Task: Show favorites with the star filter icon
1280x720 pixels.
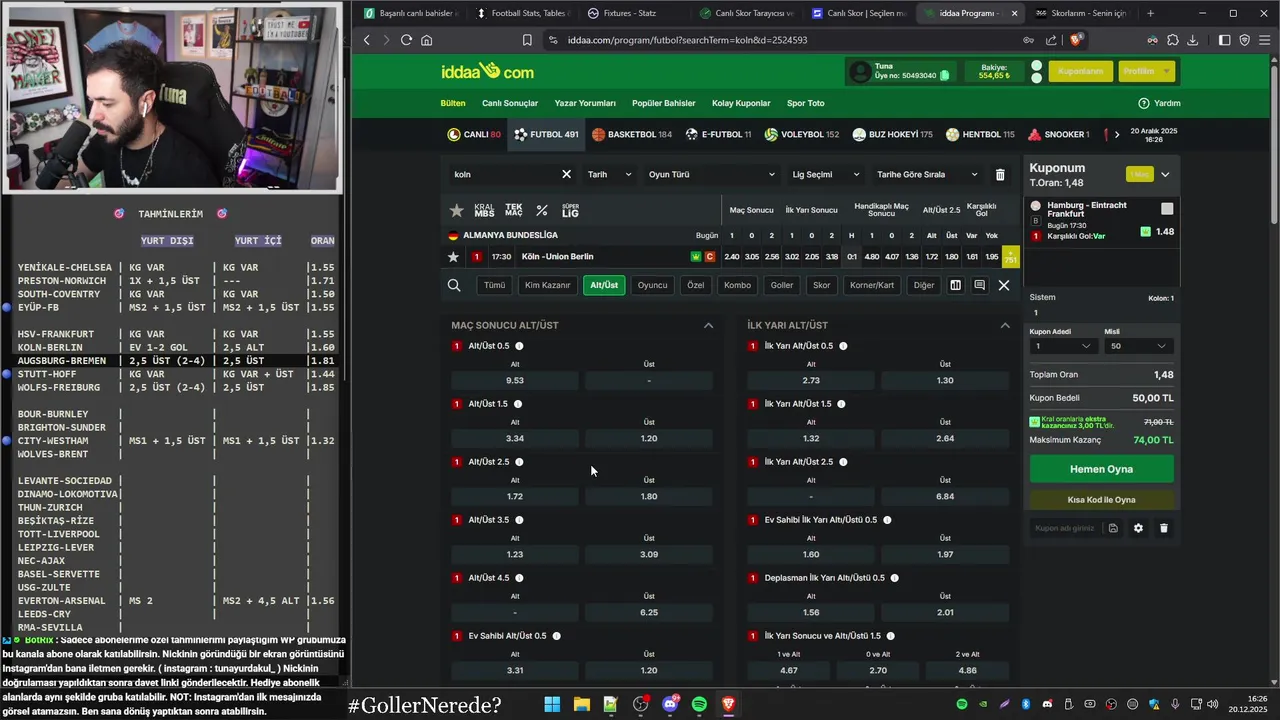Action: tap(457, 211)
